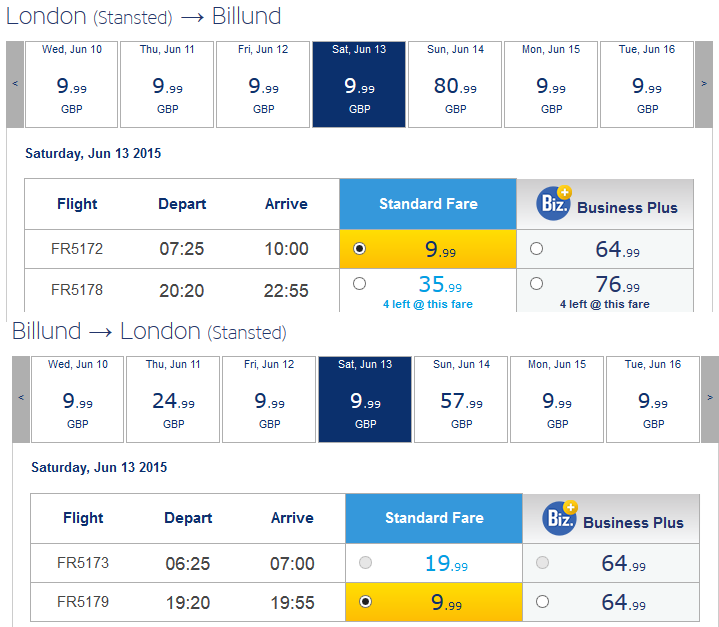The width and height of the screenshot is (719, 627).
Task: Click outbound Standard Fare column header
Action: (428, 204)
